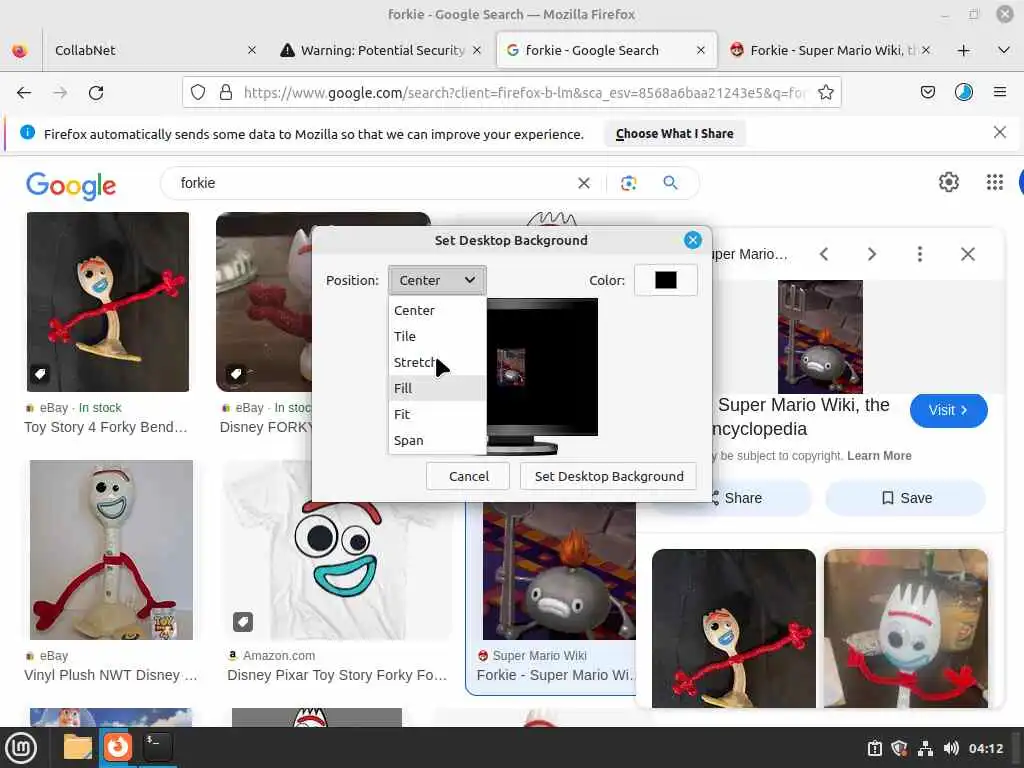
Task: Close the Set Desktop Background dialog
Action: click(692, 240)
